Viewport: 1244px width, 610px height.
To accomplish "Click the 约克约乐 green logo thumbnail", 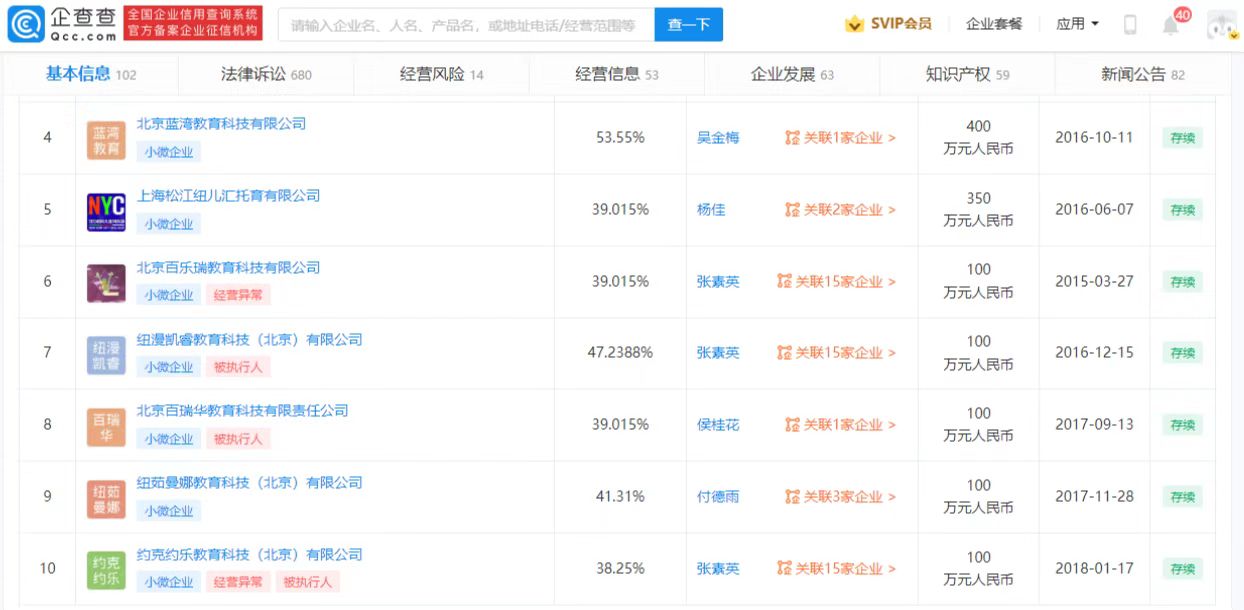I will [106, 571].
